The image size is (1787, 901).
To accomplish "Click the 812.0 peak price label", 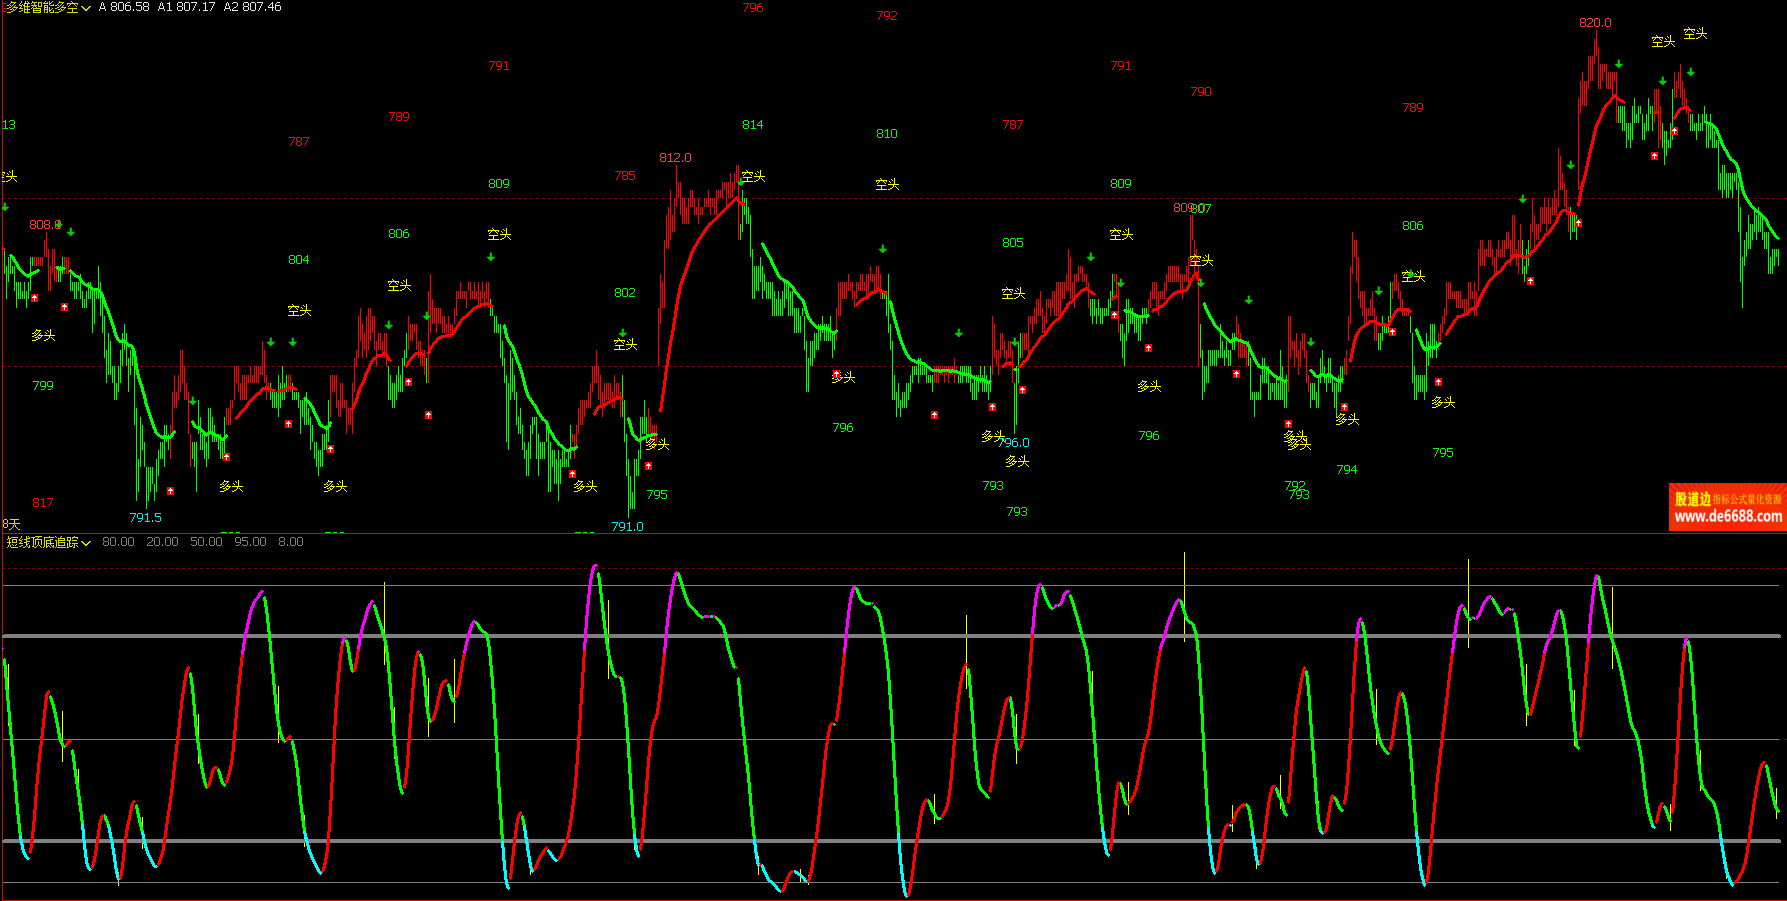I will pyautogui.click(x=675, y=158).
